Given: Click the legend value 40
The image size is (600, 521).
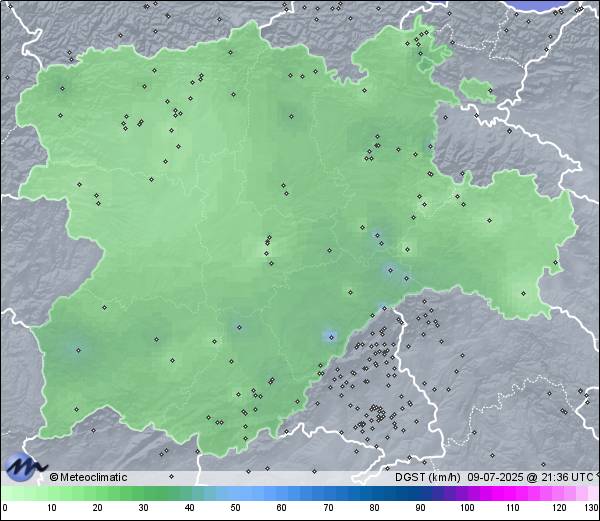Looking at the screenshot, I should (x=189, y=508).
